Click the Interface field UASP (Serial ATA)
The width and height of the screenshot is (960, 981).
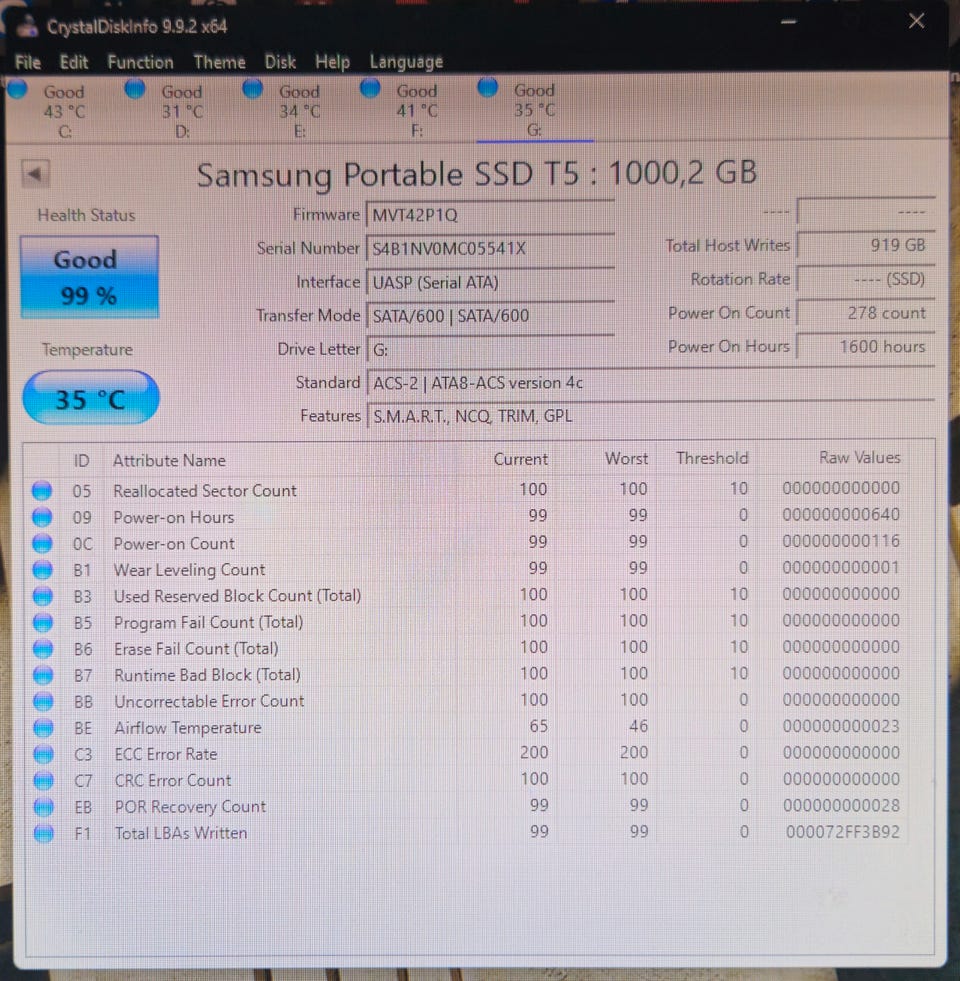[490, 283]
